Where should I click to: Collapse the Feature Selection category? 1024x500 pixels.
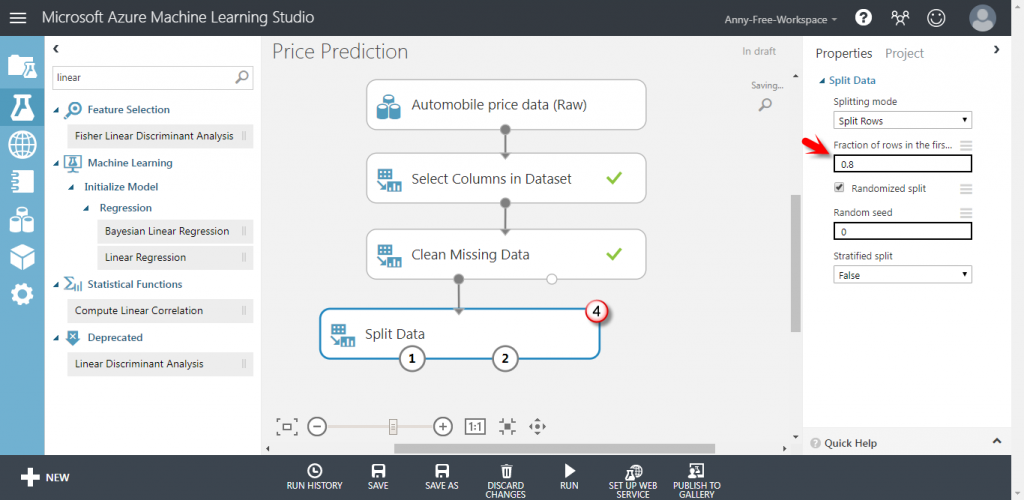point(56,110)
